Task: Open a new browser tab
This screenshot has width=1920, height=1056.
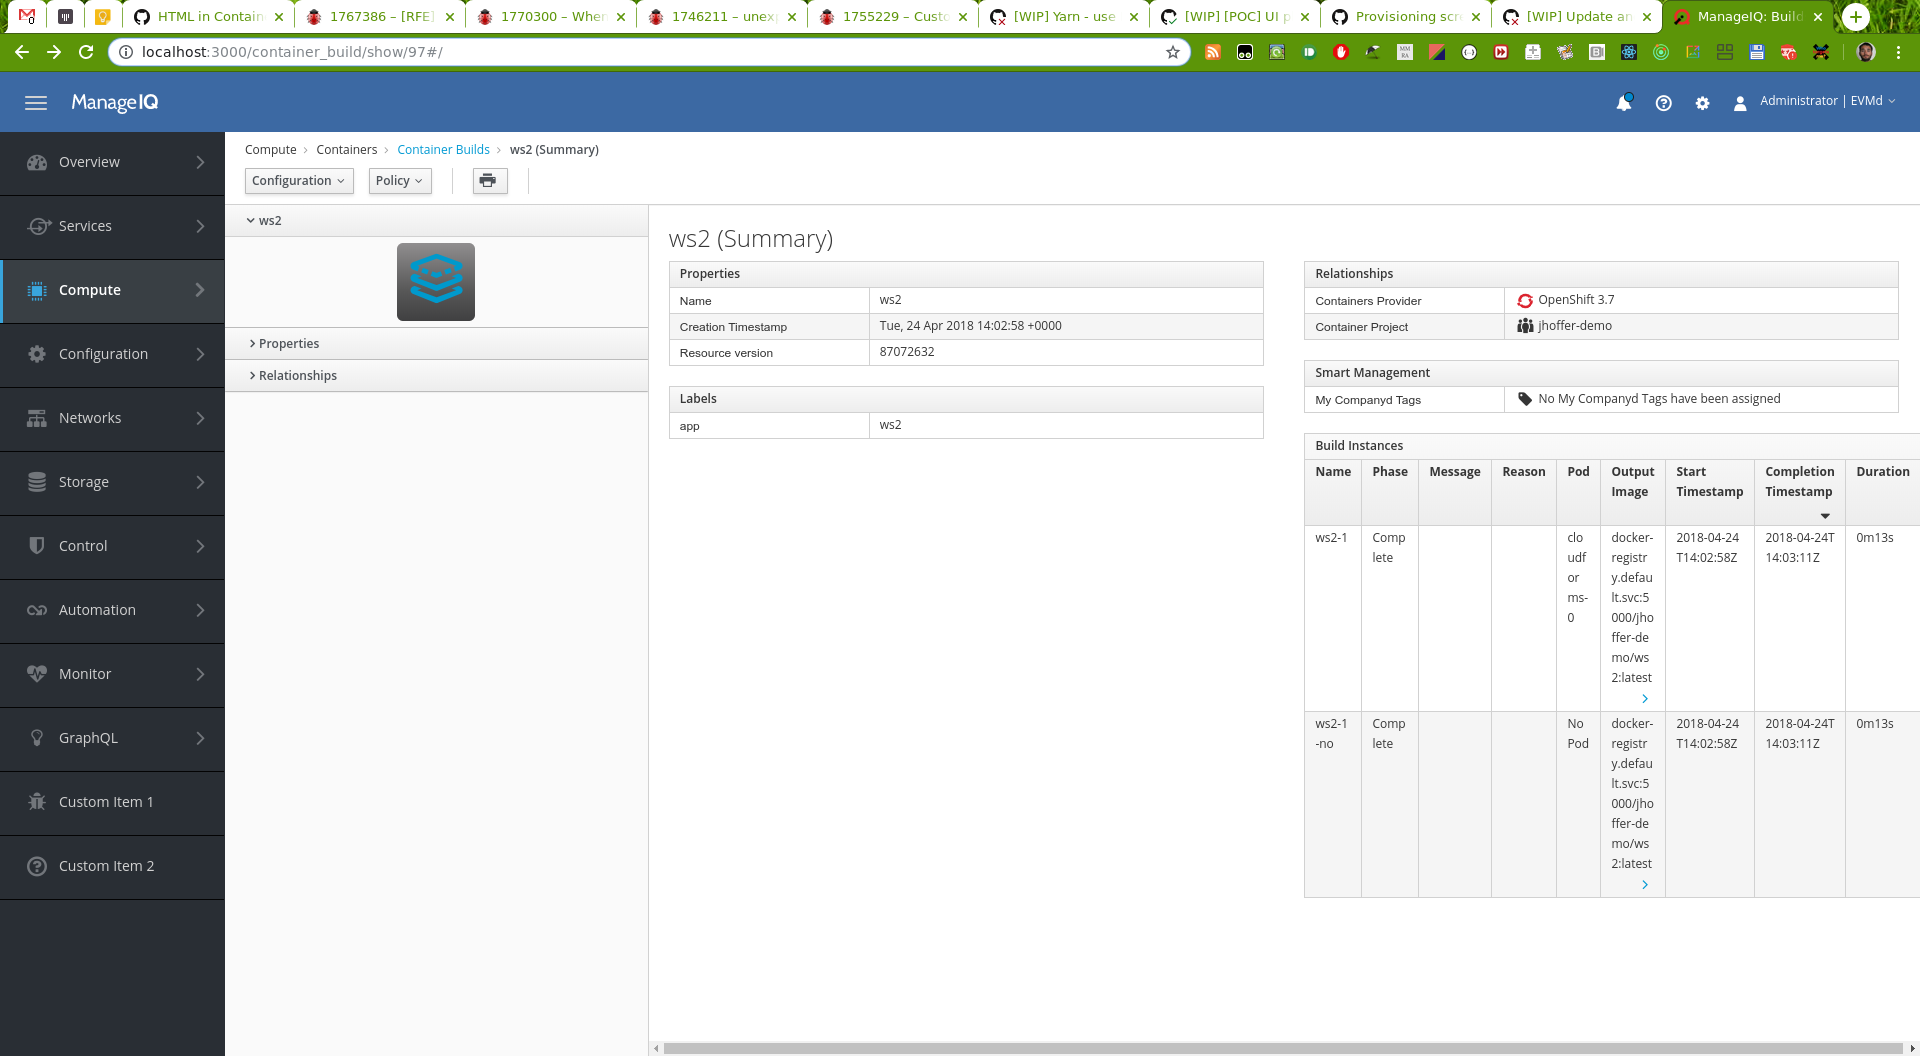Action: tap(1856, 17)
